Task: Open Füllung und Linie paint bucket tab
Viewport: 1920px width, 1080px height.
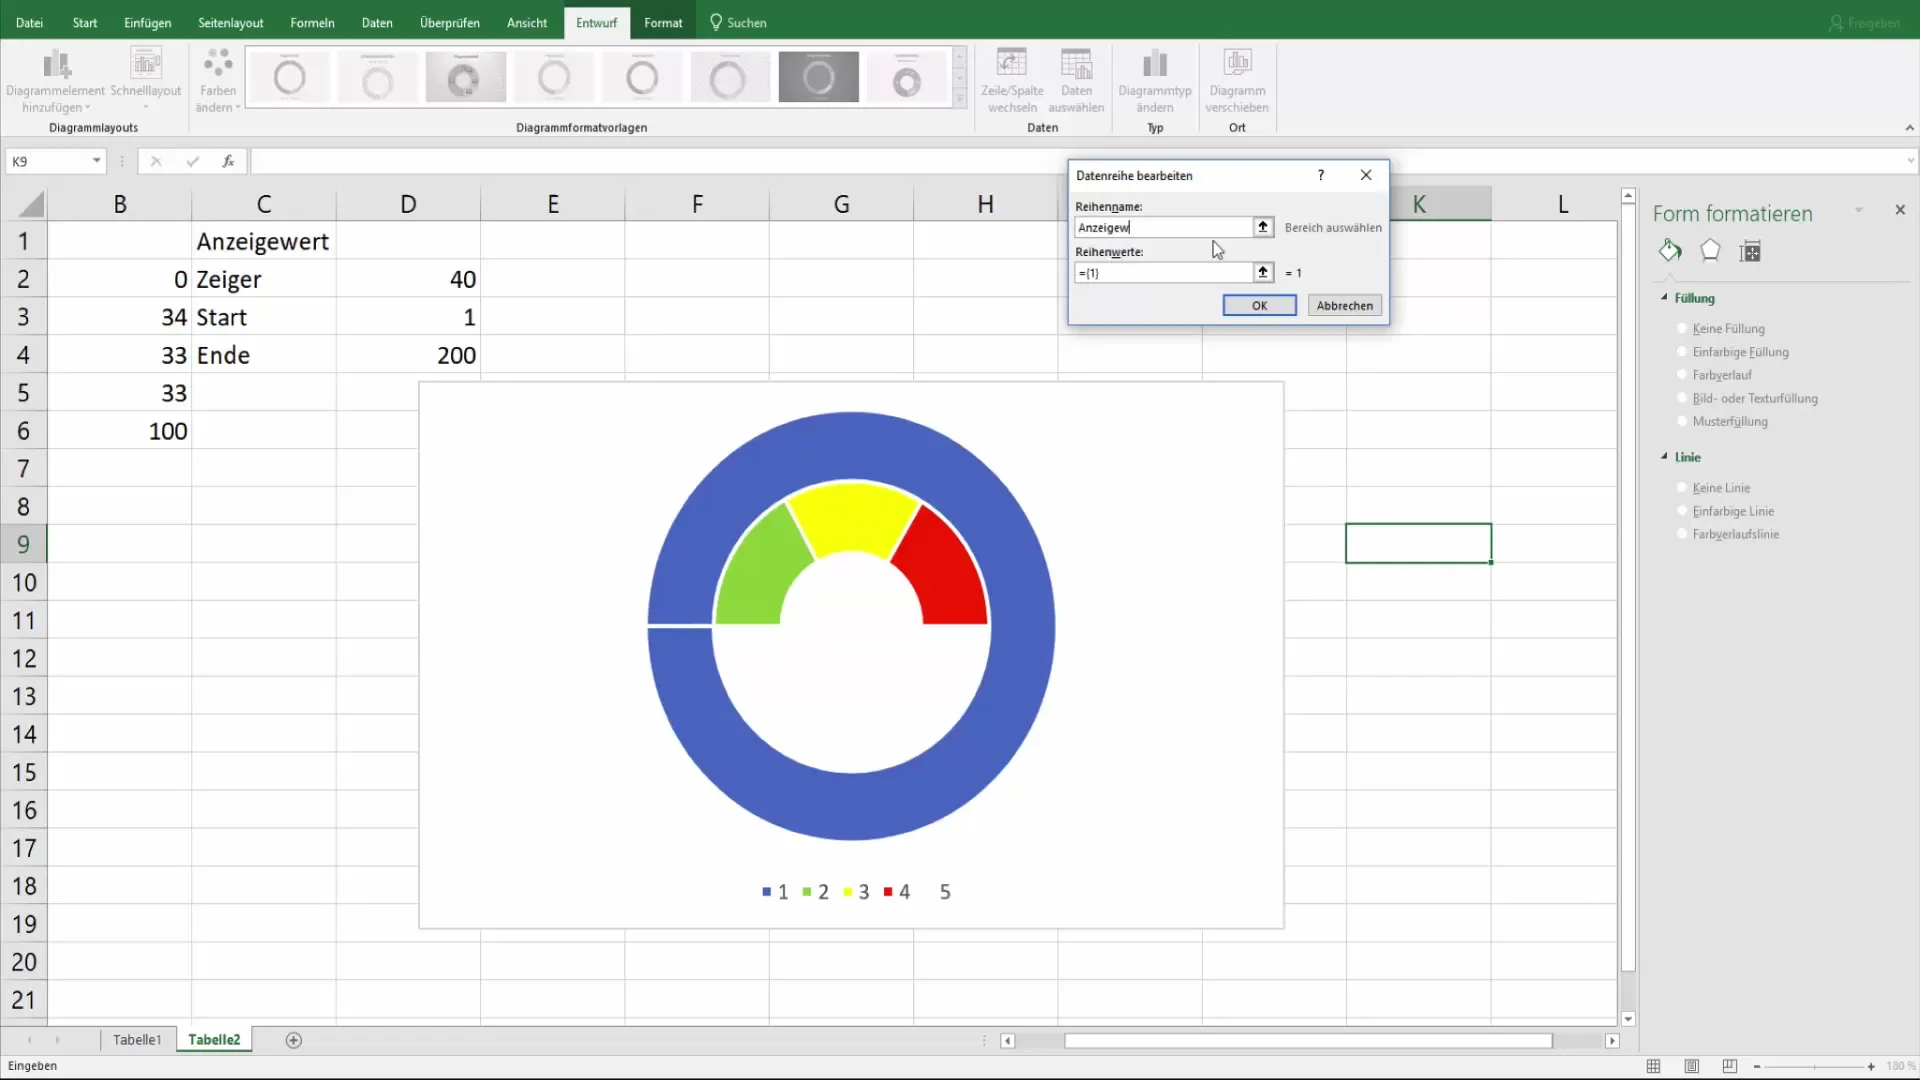Action: coord(1670,251)
